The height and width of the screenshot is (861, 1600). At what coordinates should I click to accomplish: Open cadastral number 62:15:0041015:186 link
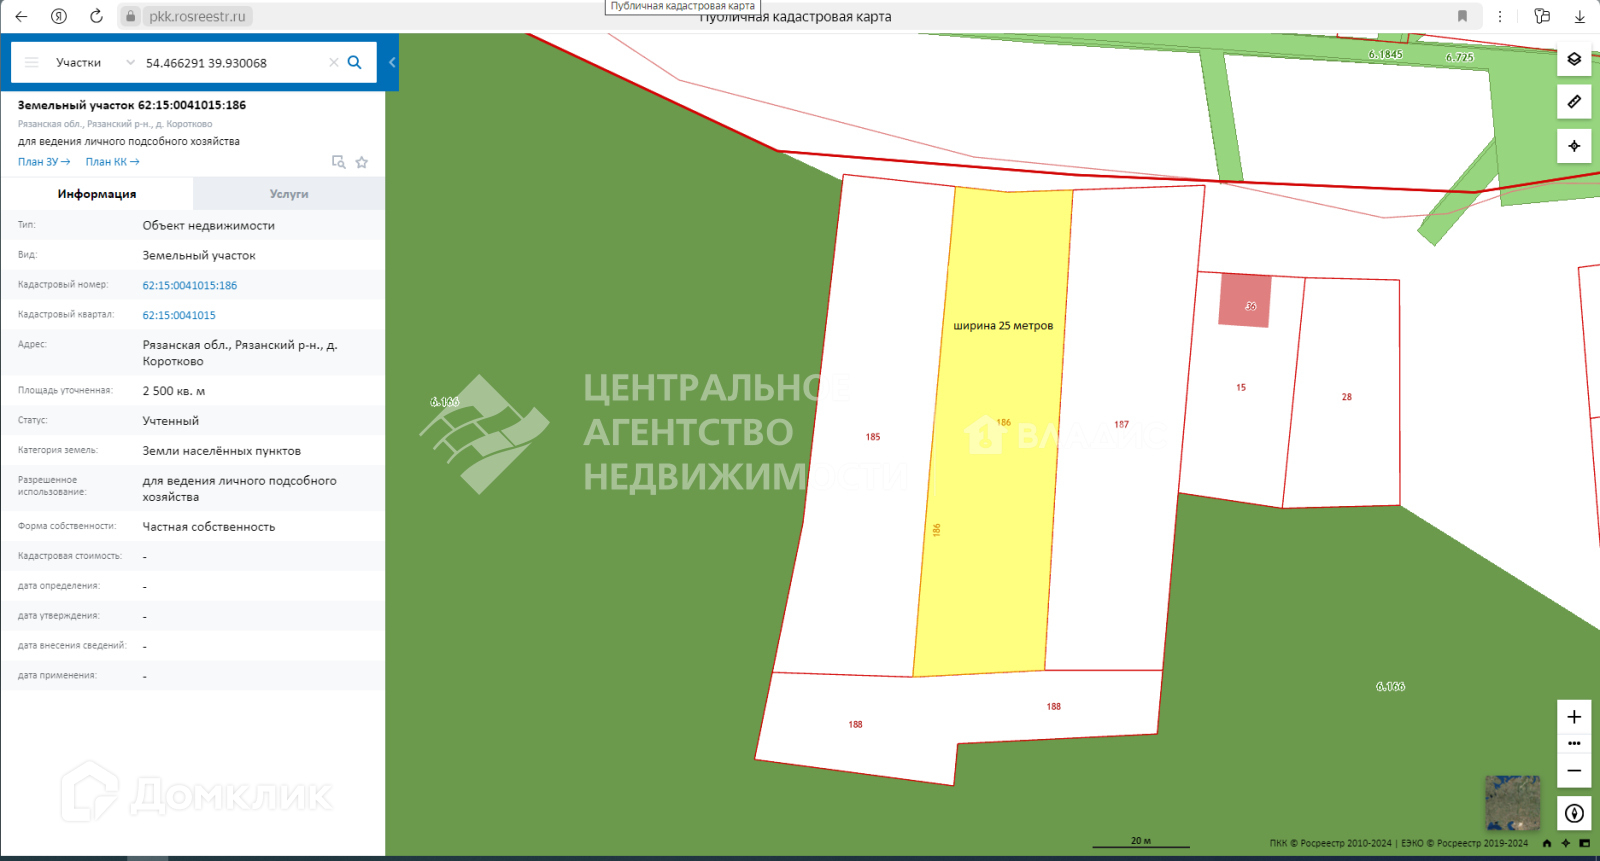pos(190,285)
